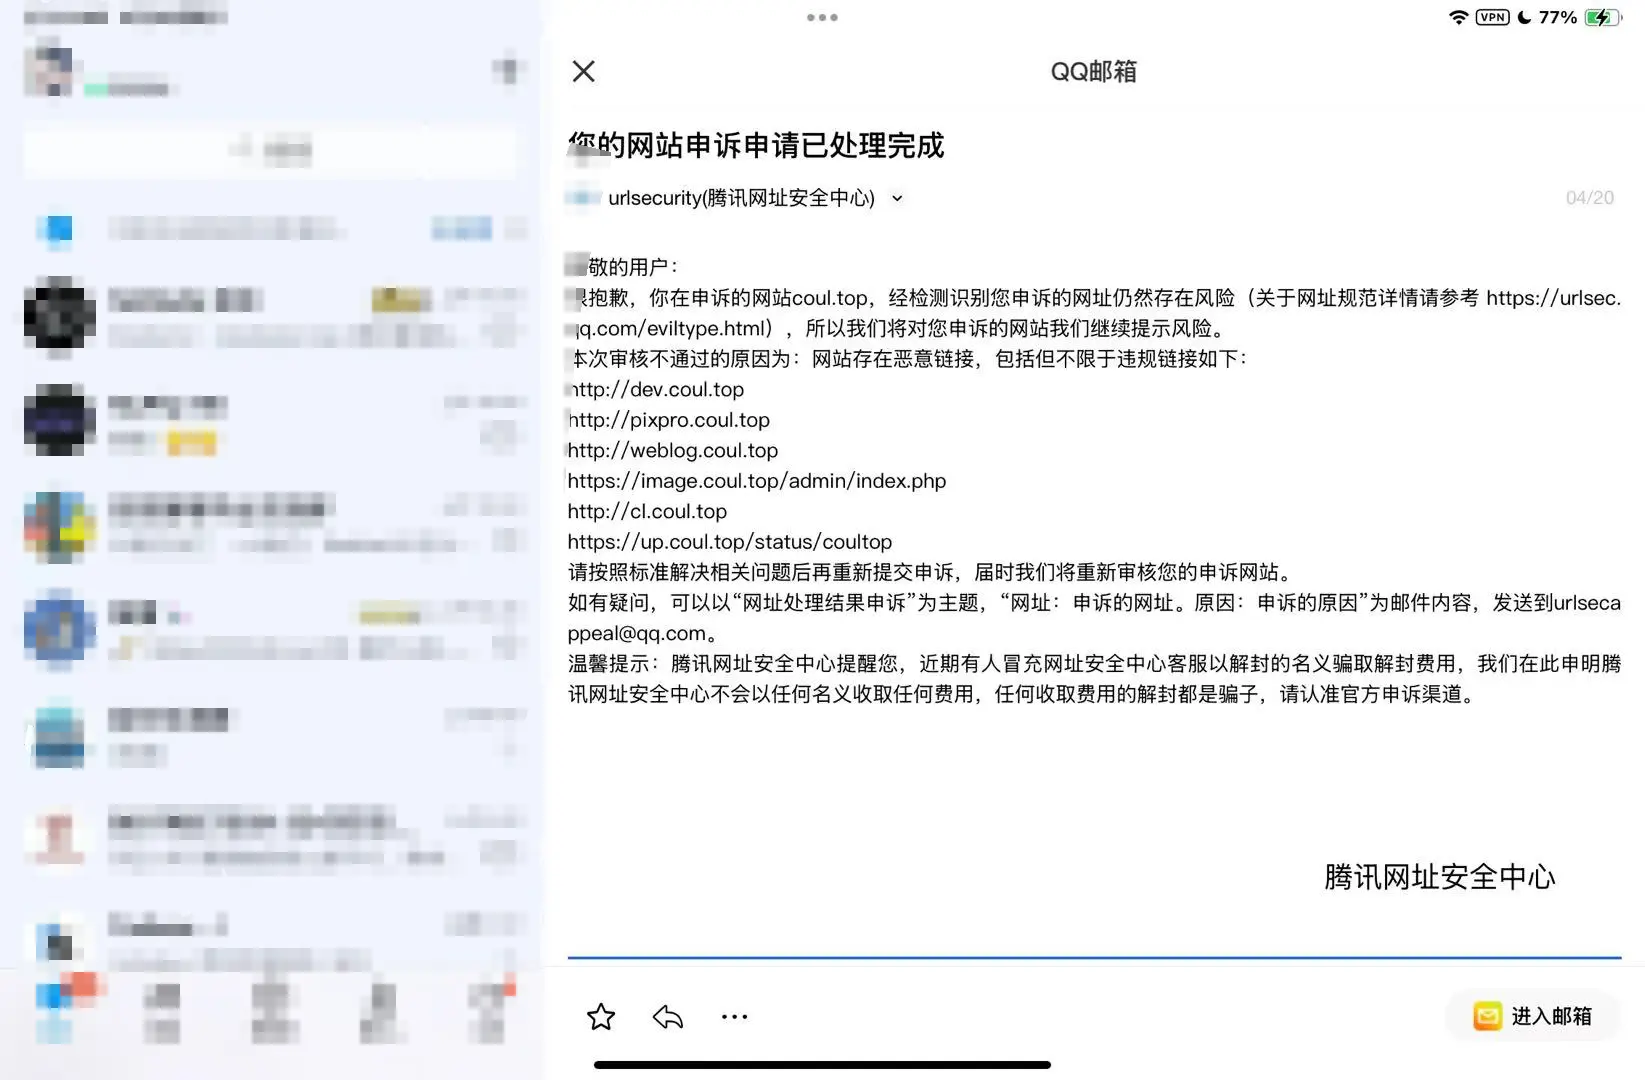This screenshot has width=1645, height=1080.
Task: Click the QQ邮箱 title
Action: click(1093, 71)
